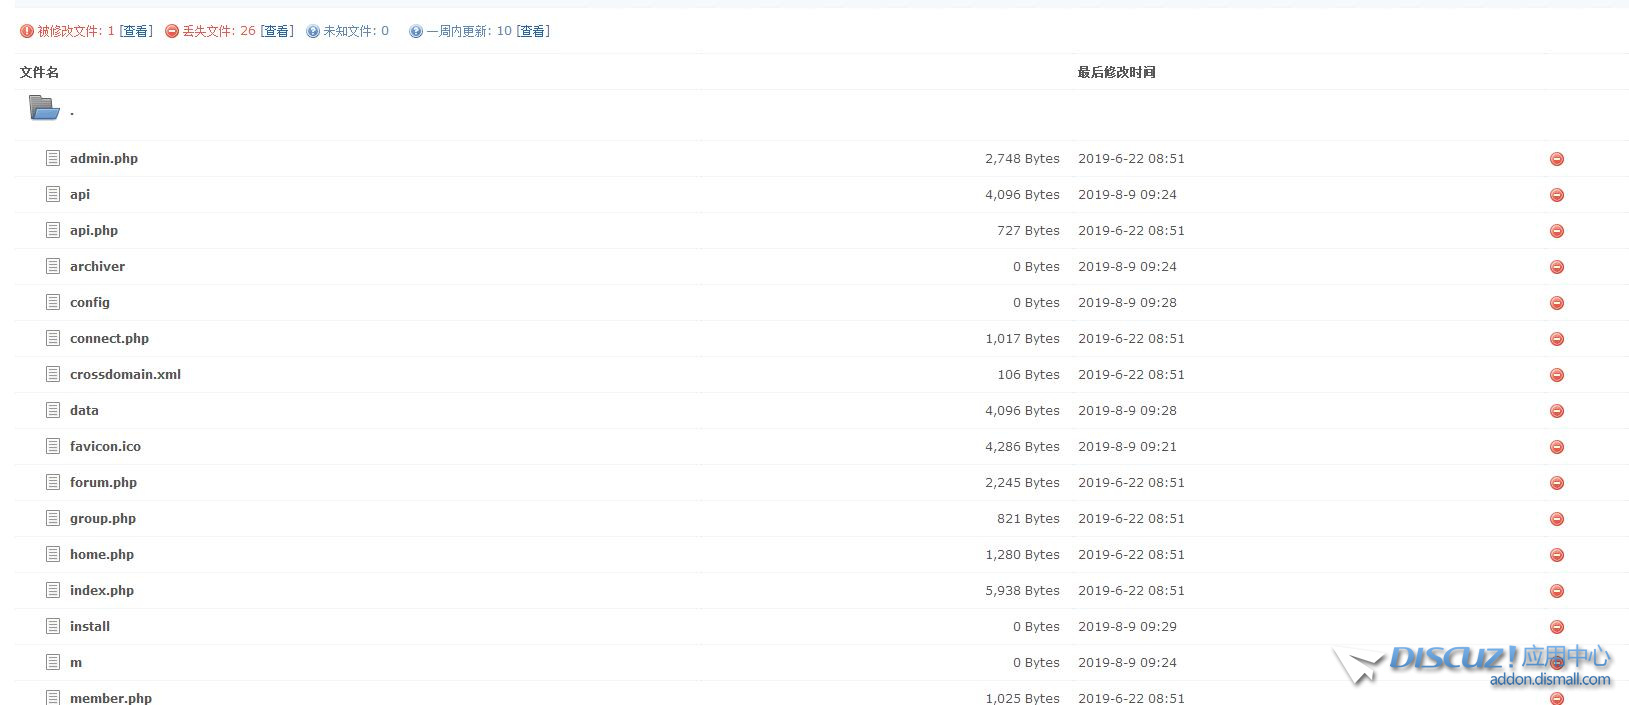Screen dimensions: 1629x705
Task: Select the config entry name
Action: 90,302
